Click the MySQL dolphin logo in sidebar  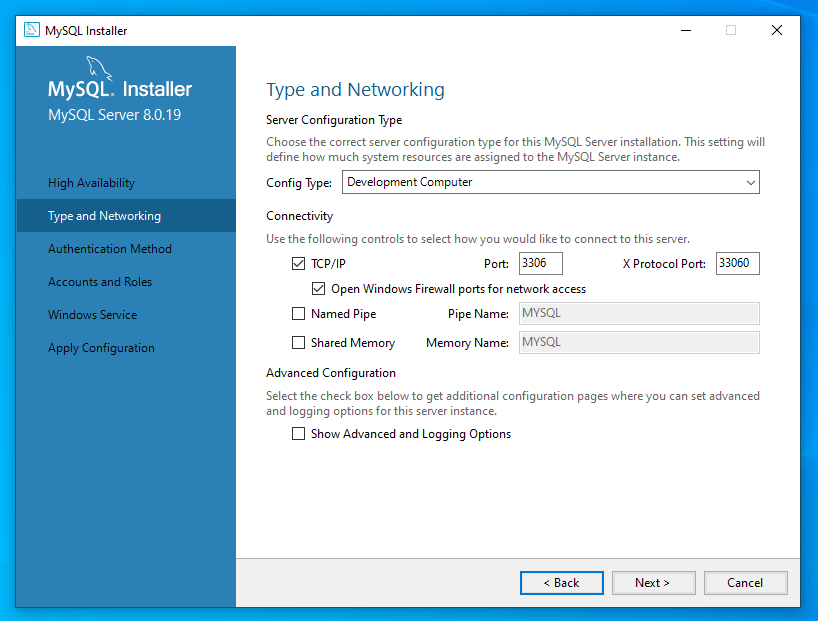point(99,68)
